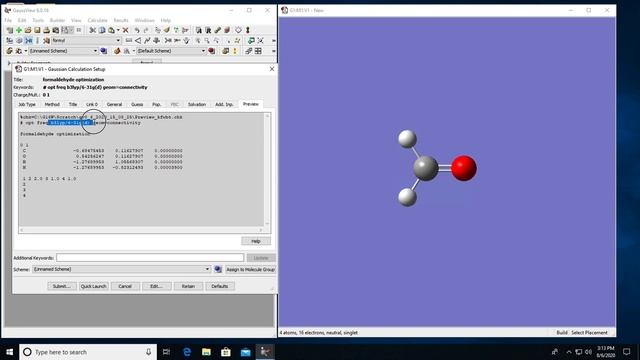
Task: Click the blue sphere icon in toolbar
Action: (104, 51)
